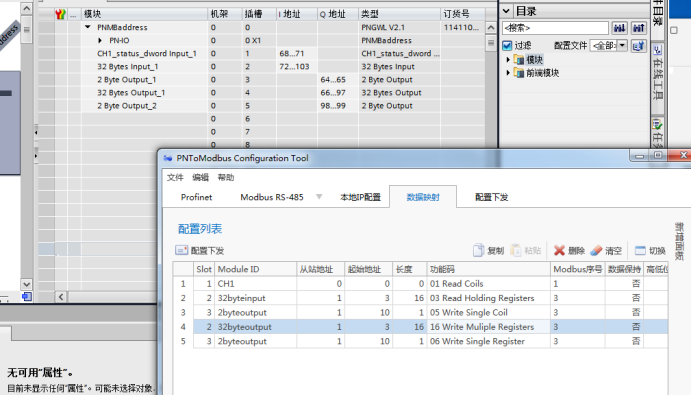The width and height of the screenshot is (692, 395).
Task: Click 05 Write Single Coil cell
Action: coord(488,312)
